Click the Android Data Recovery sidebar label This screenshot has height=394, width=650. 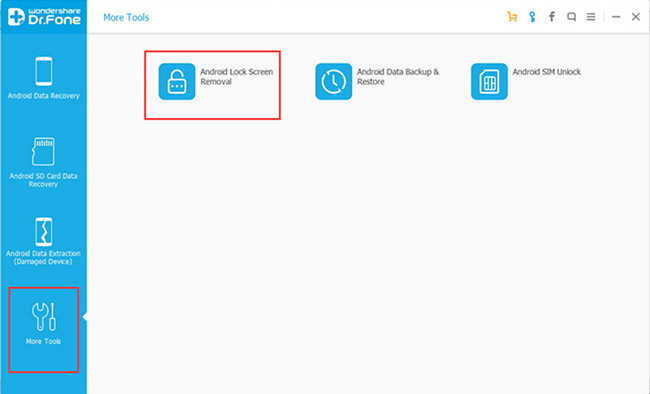pos(44,96)
